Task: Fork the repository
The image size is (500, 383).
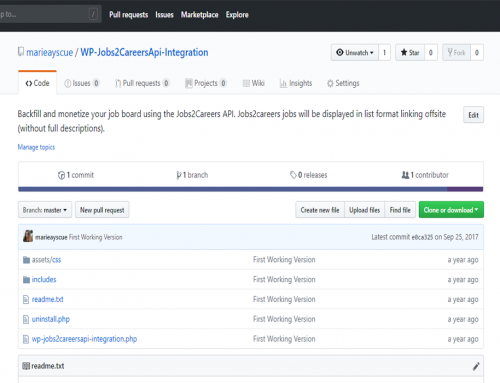Action: coord(456,53)
